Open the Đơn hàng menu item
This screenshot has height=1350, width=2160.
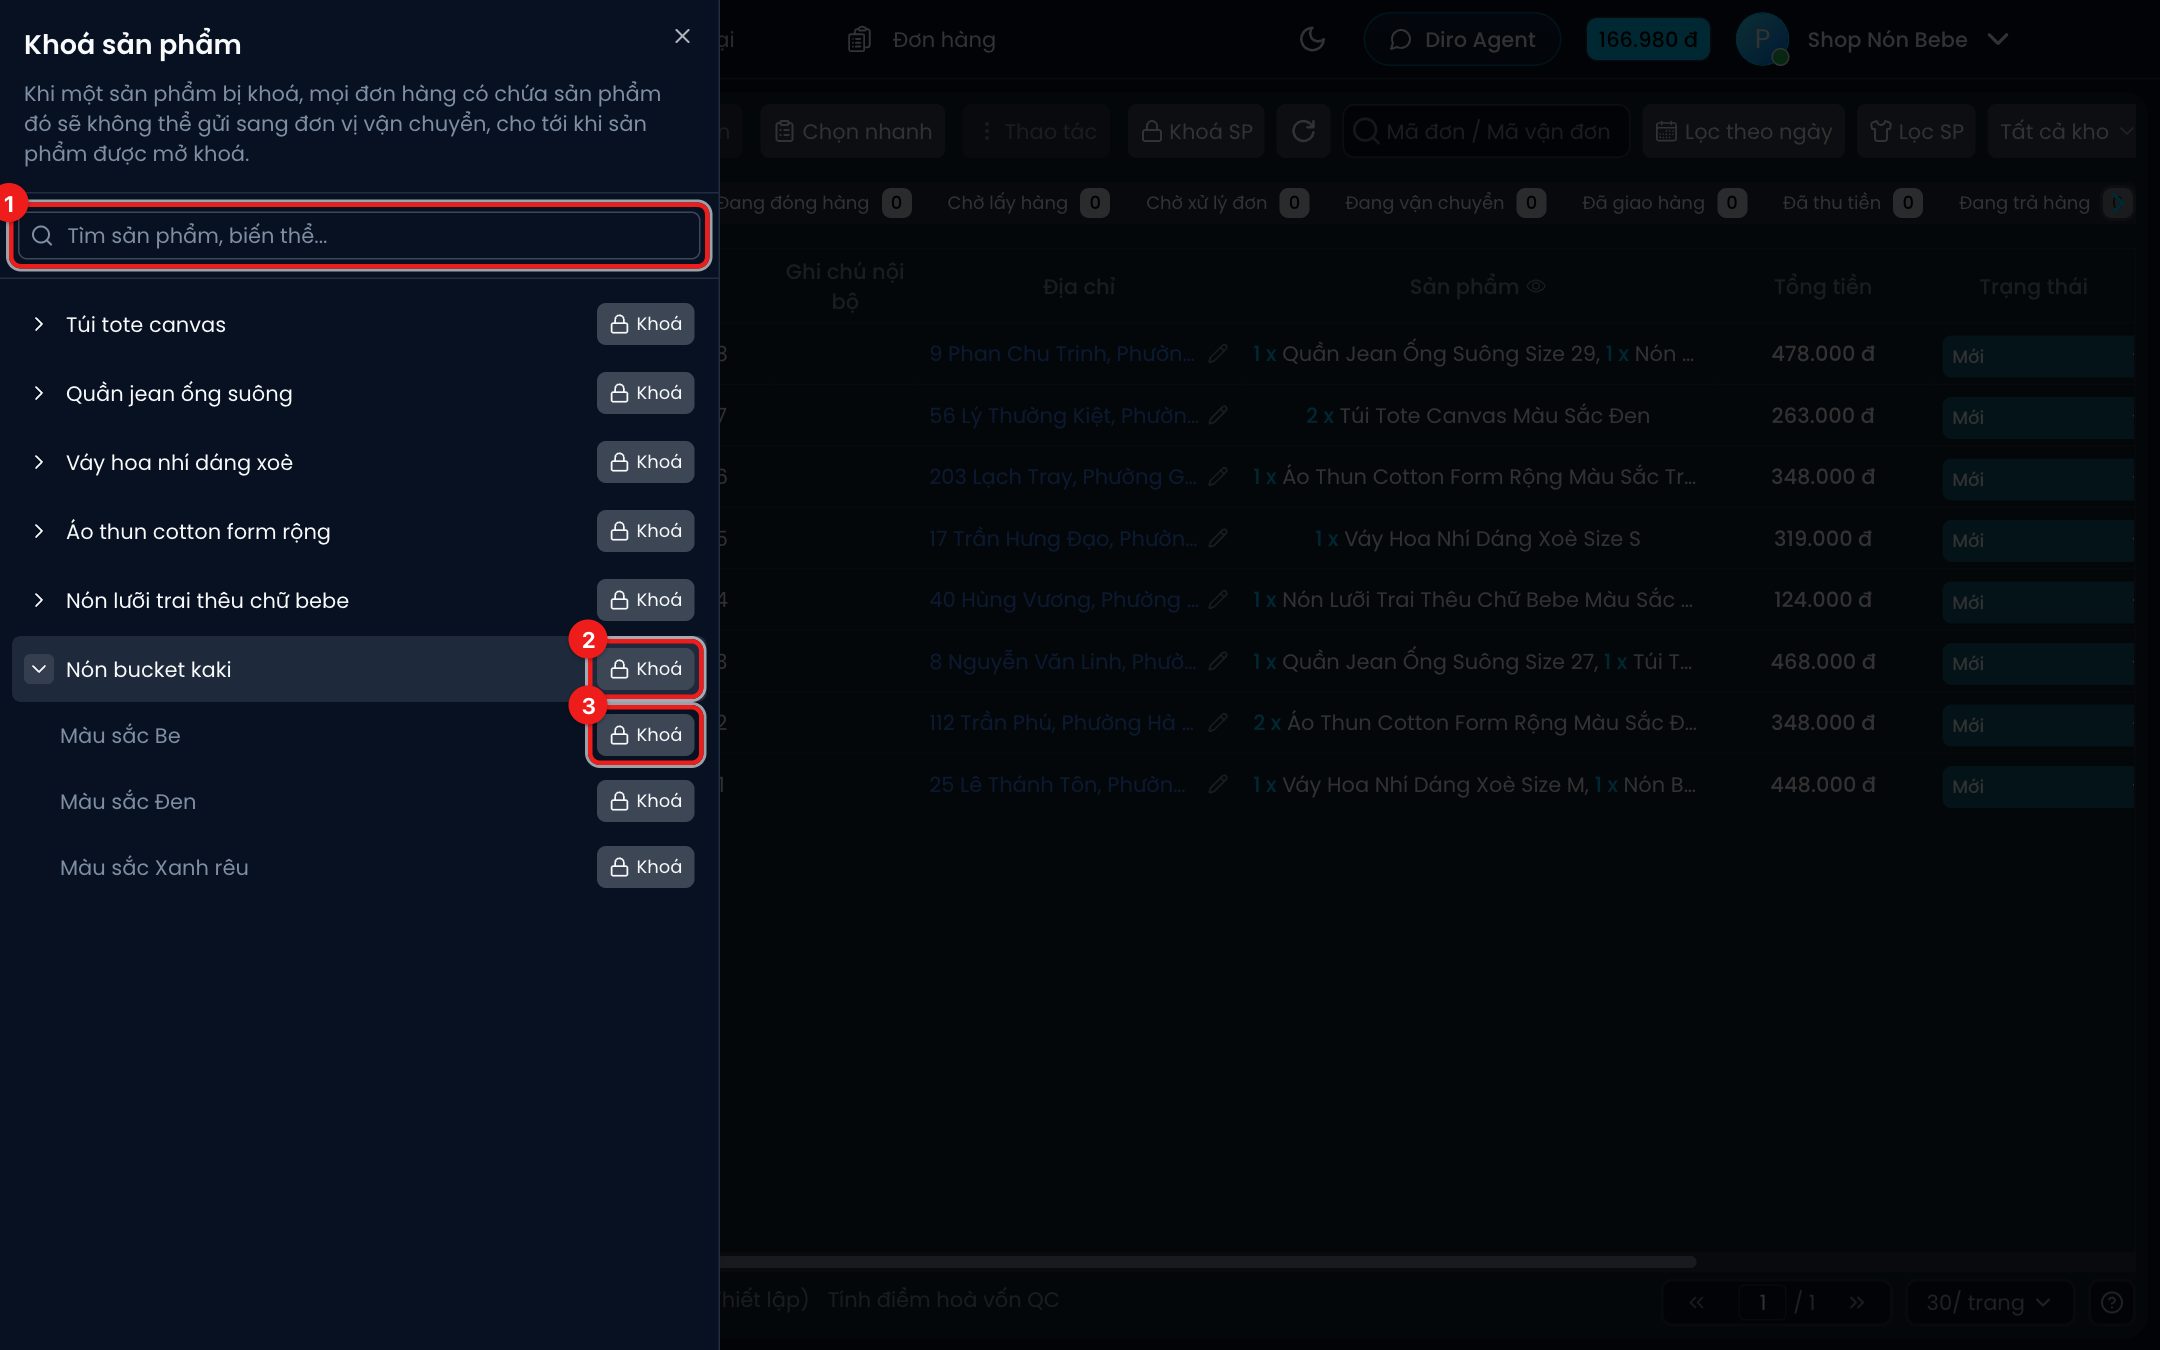(x=922, y=39)
